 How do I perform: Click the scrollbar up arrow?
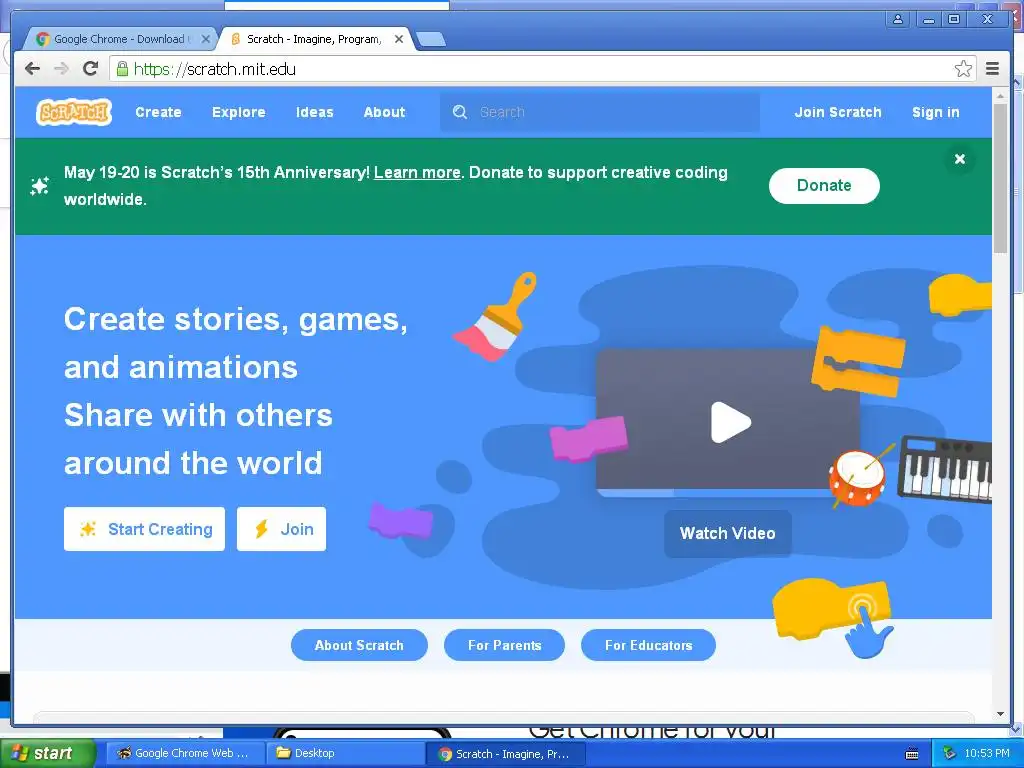(x=1000, y=96)
